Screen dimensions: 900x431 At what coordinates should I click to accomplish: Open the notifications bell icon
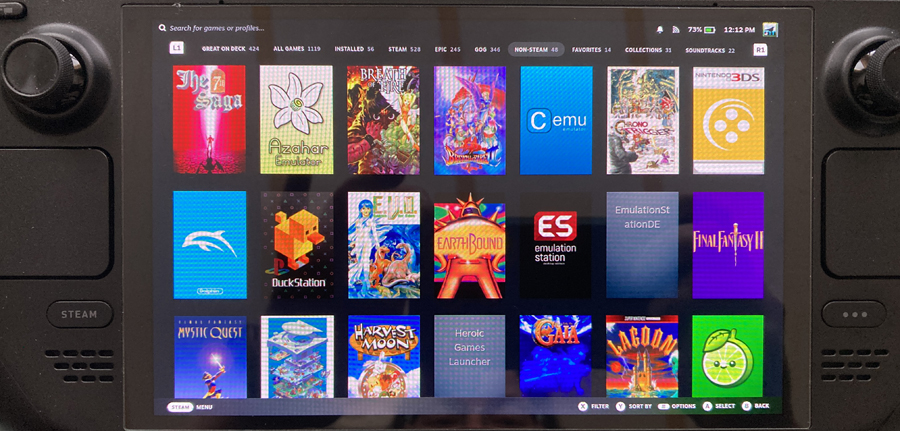pyautogui.click(x=660, y=29)
